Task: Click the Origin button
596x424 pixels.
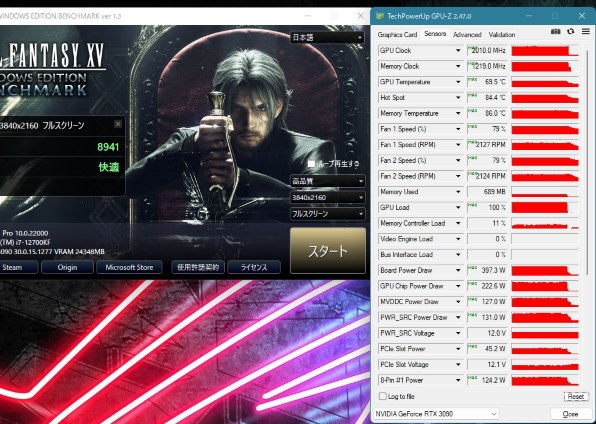Action: 67,267
